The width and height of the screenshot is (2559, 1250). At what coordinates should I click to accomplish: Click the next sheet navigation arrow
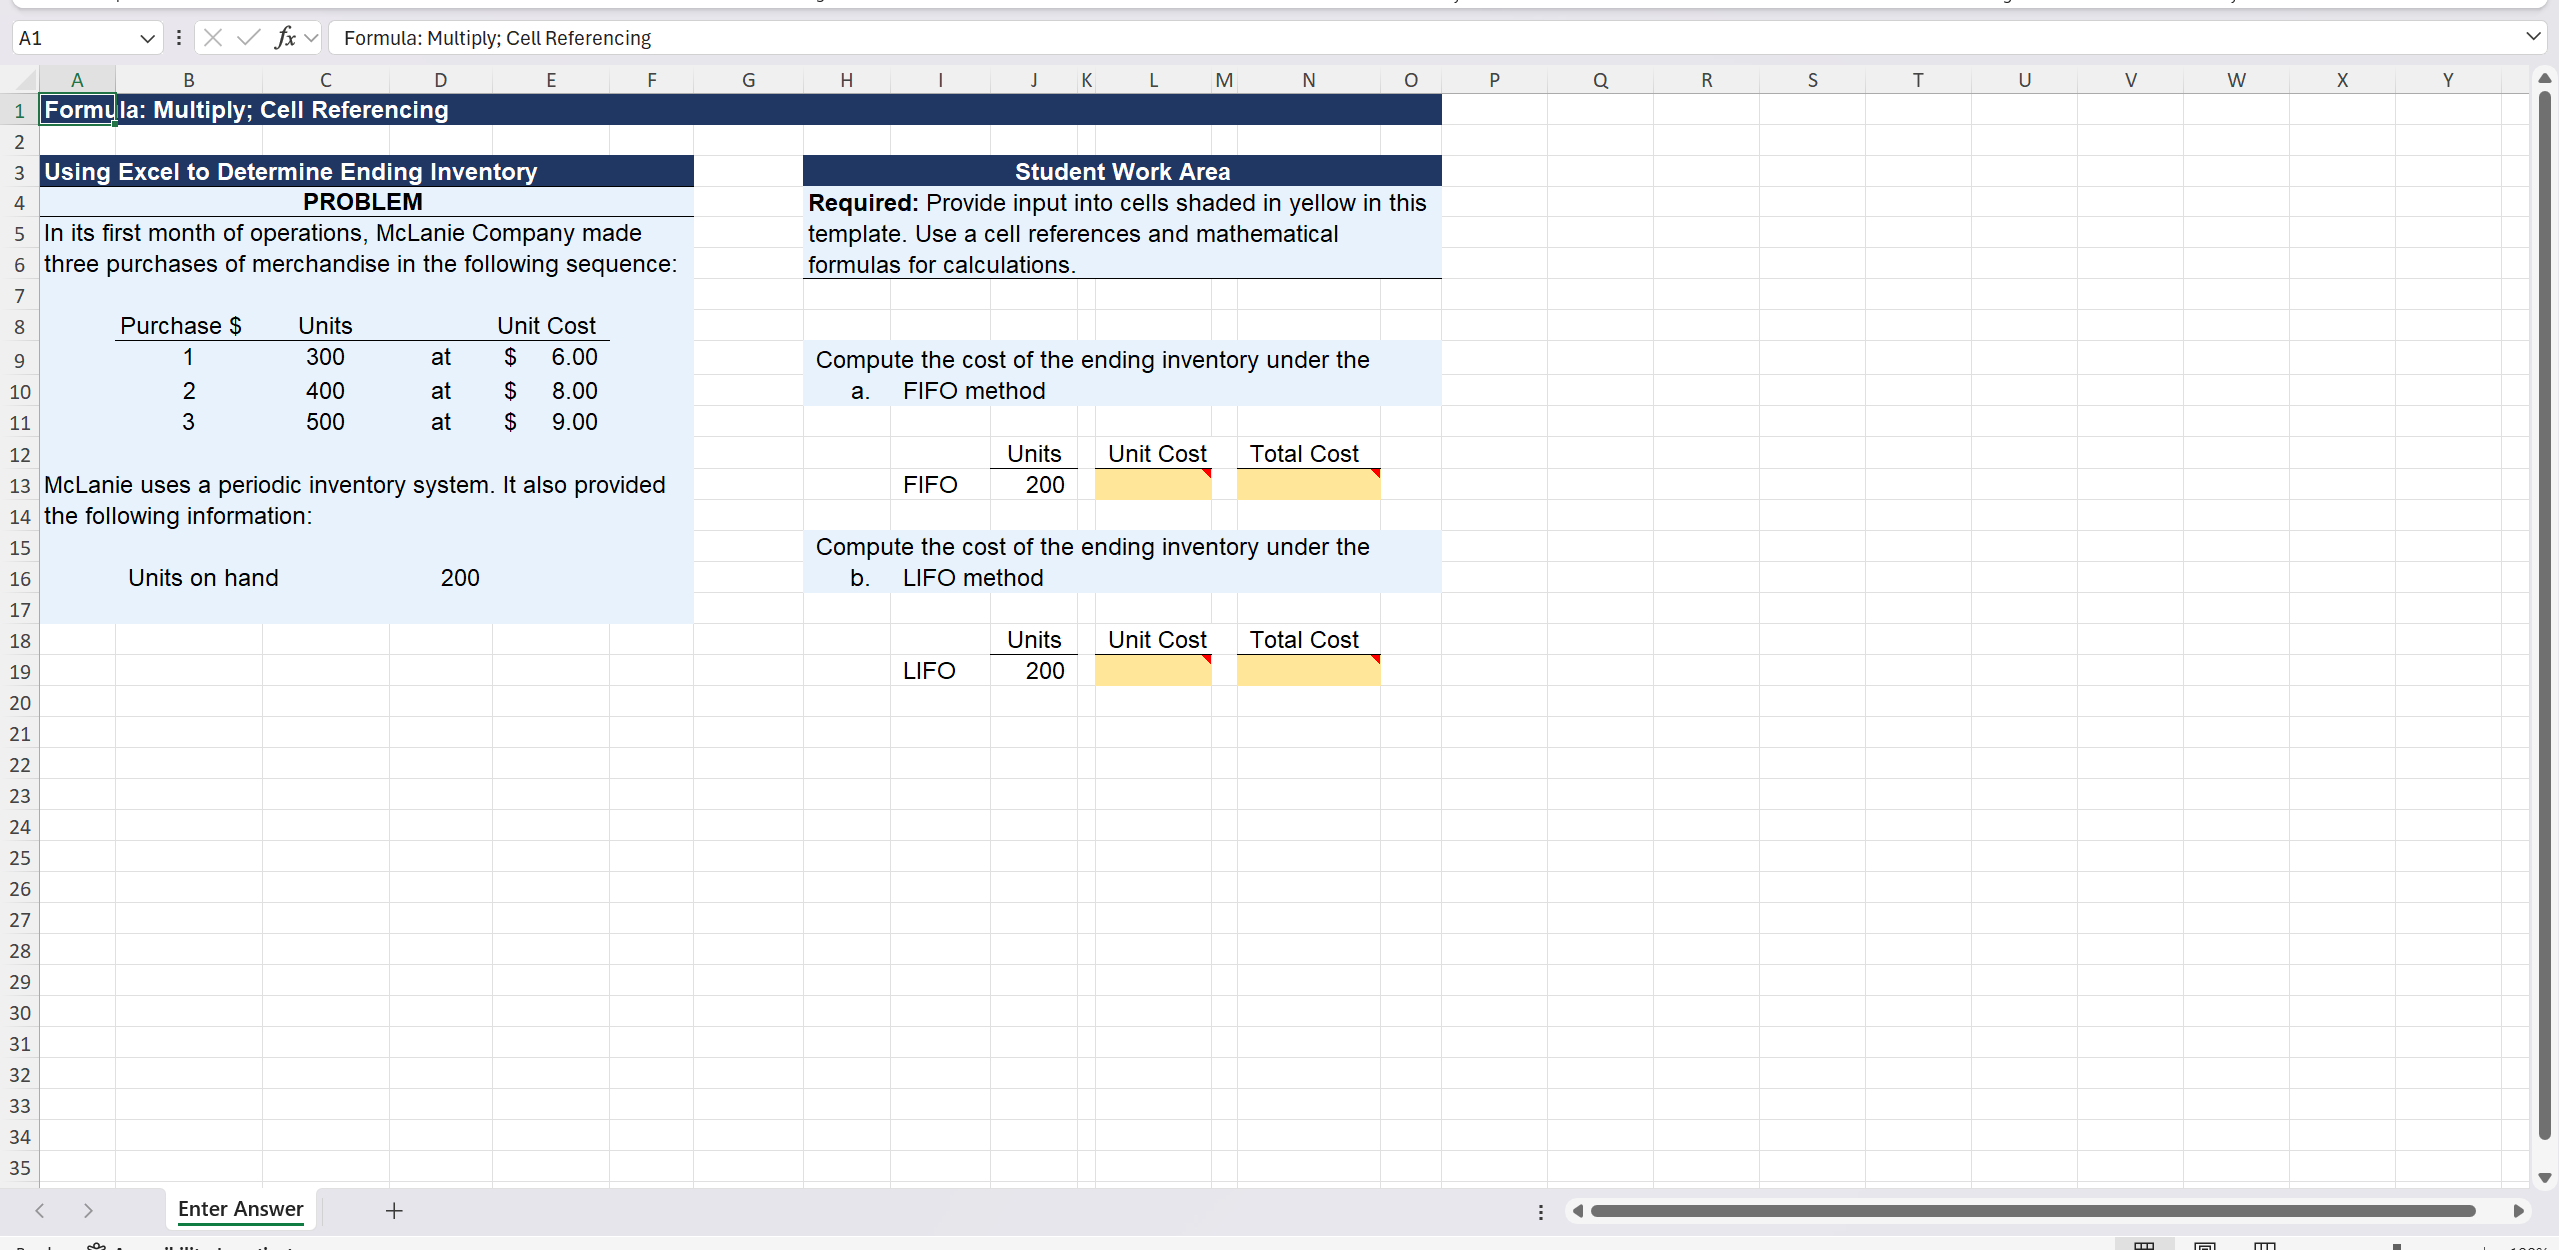coord(89,1210)
